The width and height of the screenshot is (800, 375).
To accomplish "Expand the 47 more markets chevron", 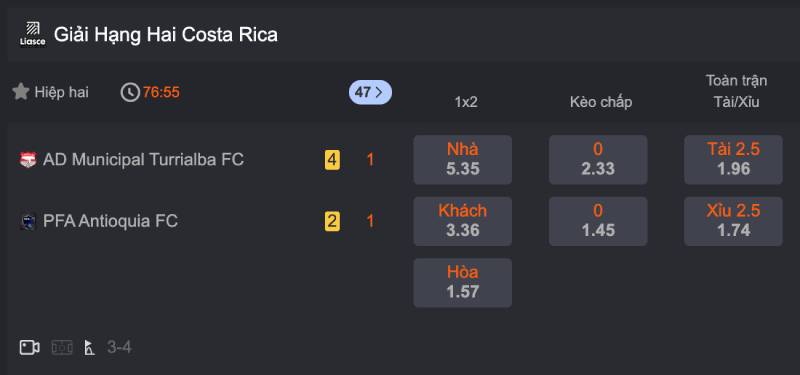I will pyautogui.click(x=370, y=92).
